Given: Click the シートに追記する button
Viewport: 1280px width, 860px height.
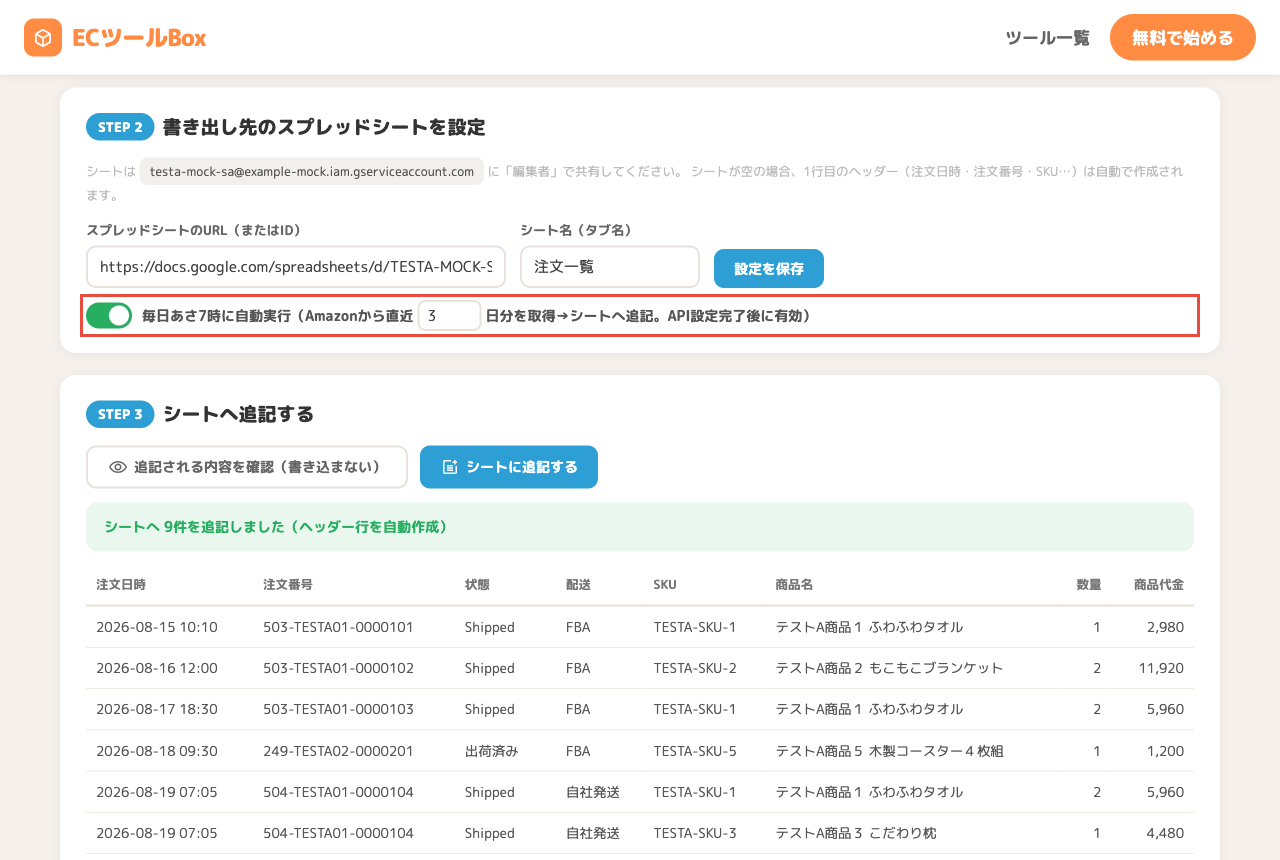Looking at the screenshot, I should pyautogui.click(x=509, y=467).
